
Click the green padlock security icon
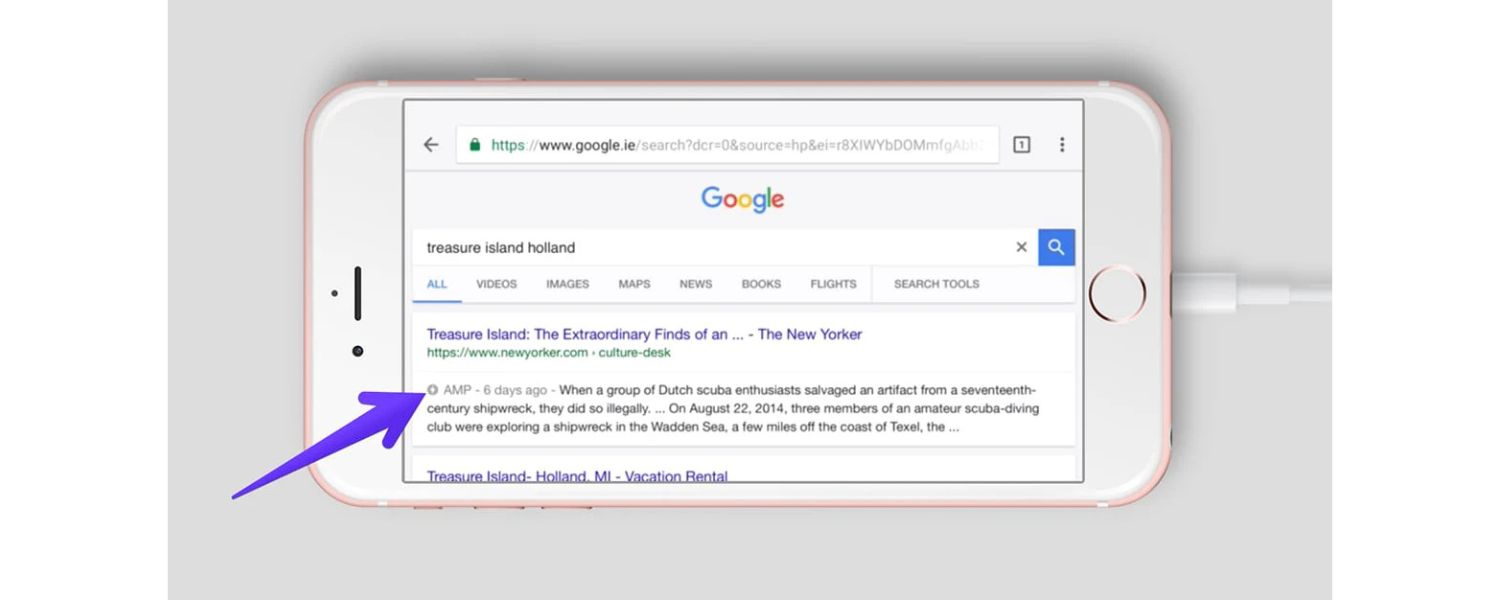point(475,145)
